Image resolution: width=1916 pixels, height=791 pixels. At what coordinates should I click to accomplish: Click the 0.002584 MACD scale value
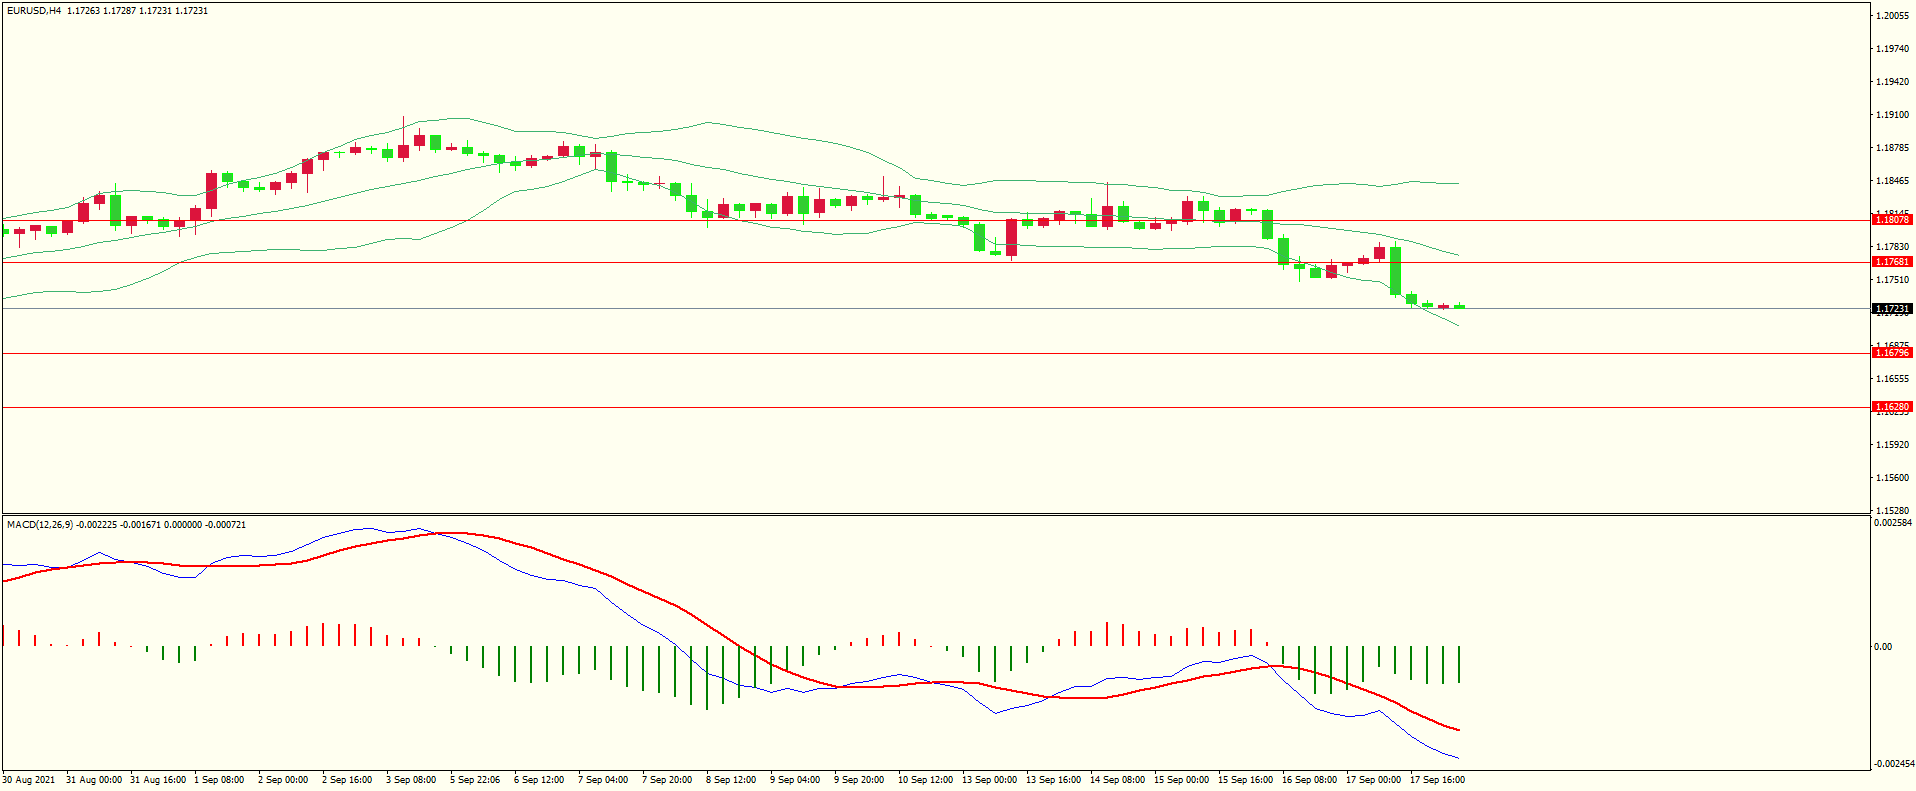click(1893, 523)
